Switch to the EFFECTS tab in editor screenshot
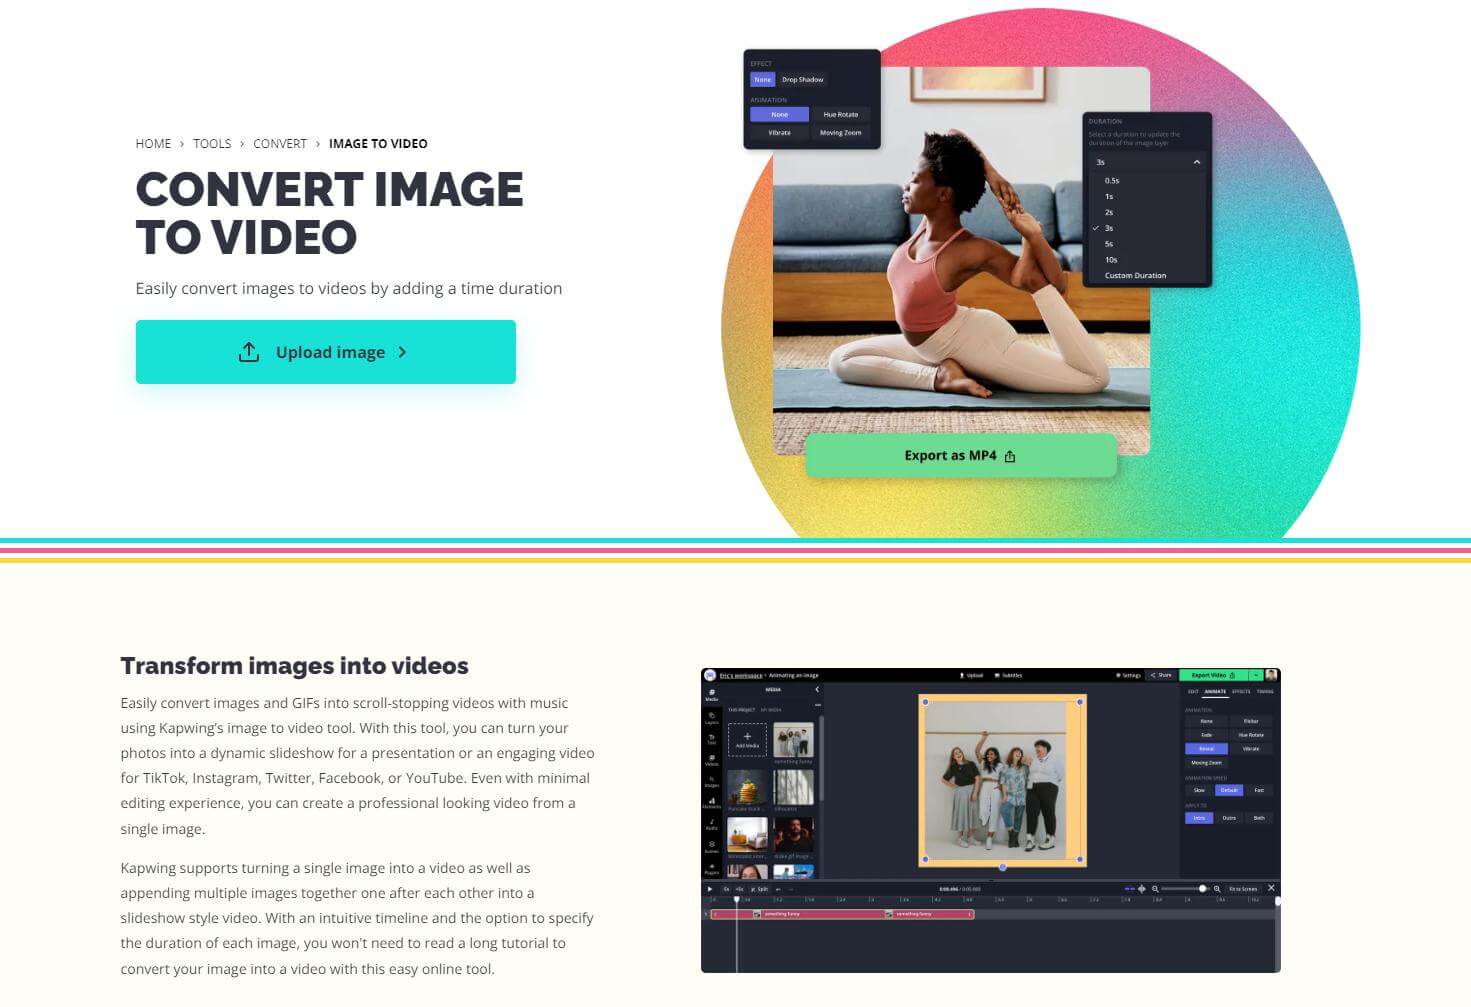This screenshot has width=1471, height=1007. 1241,692
